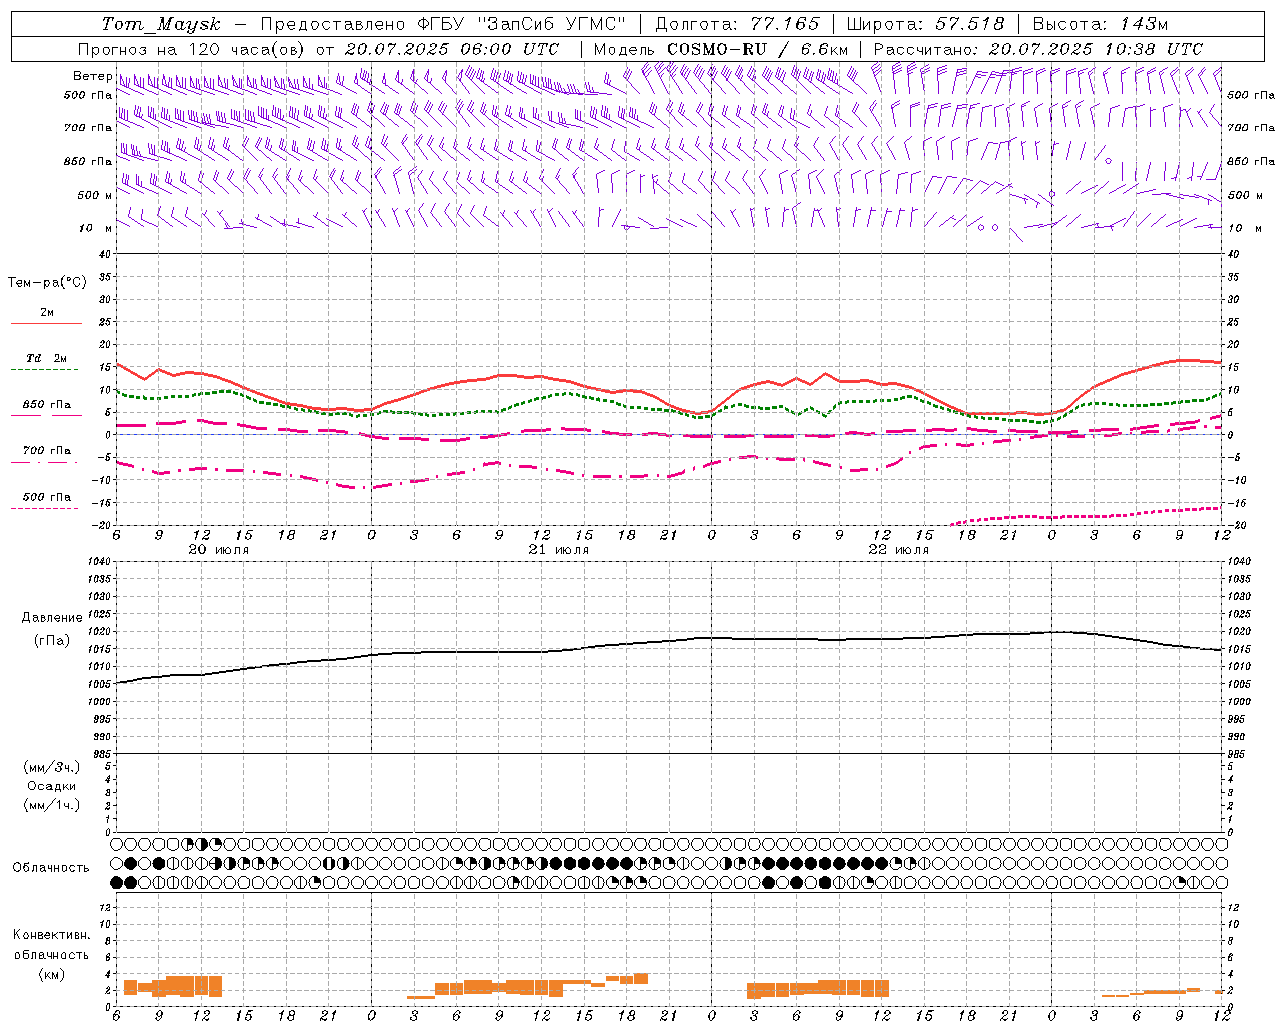Click the left '985' pressure axis value
The width and height of the screenshot is (1280, 1024).
click(100, 754)
